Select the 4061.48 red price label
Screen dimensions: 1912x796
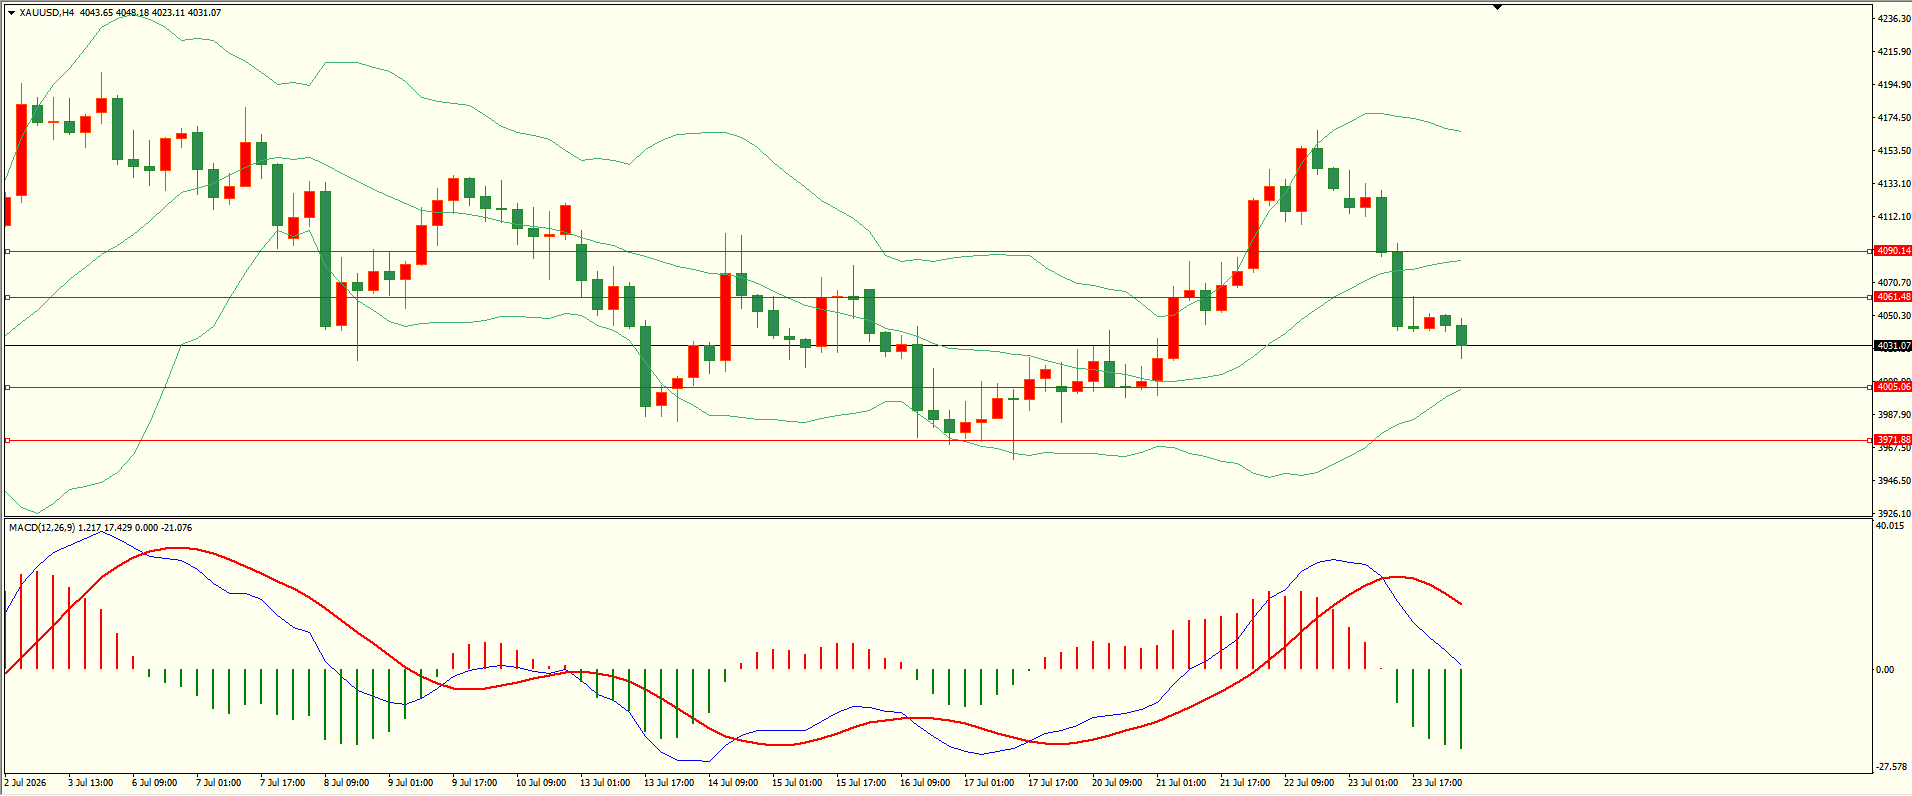pos(1893,297)
